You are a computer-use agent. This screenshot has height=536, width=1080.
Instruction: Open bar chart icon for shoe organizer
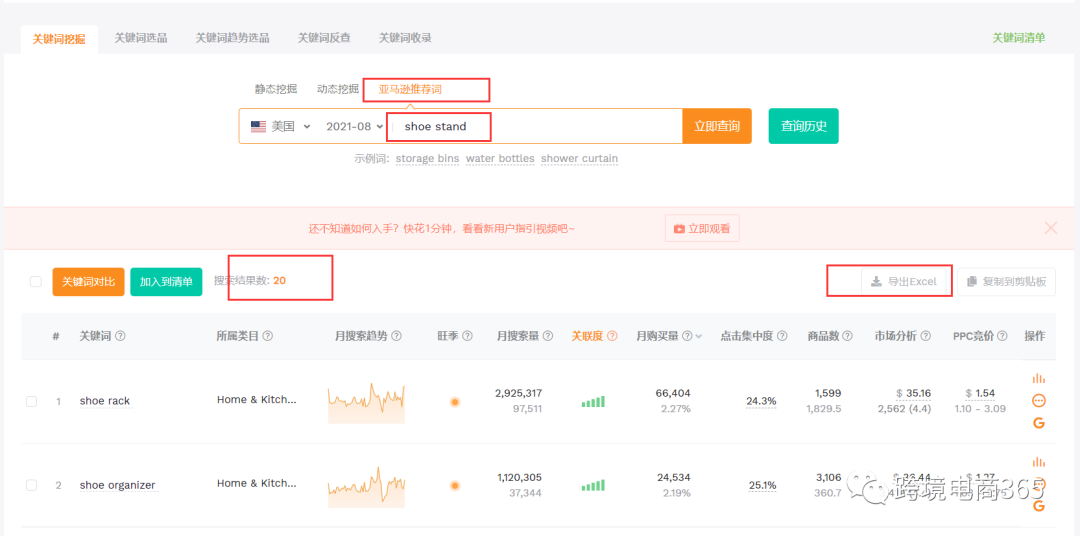[x=1039, y=462]
